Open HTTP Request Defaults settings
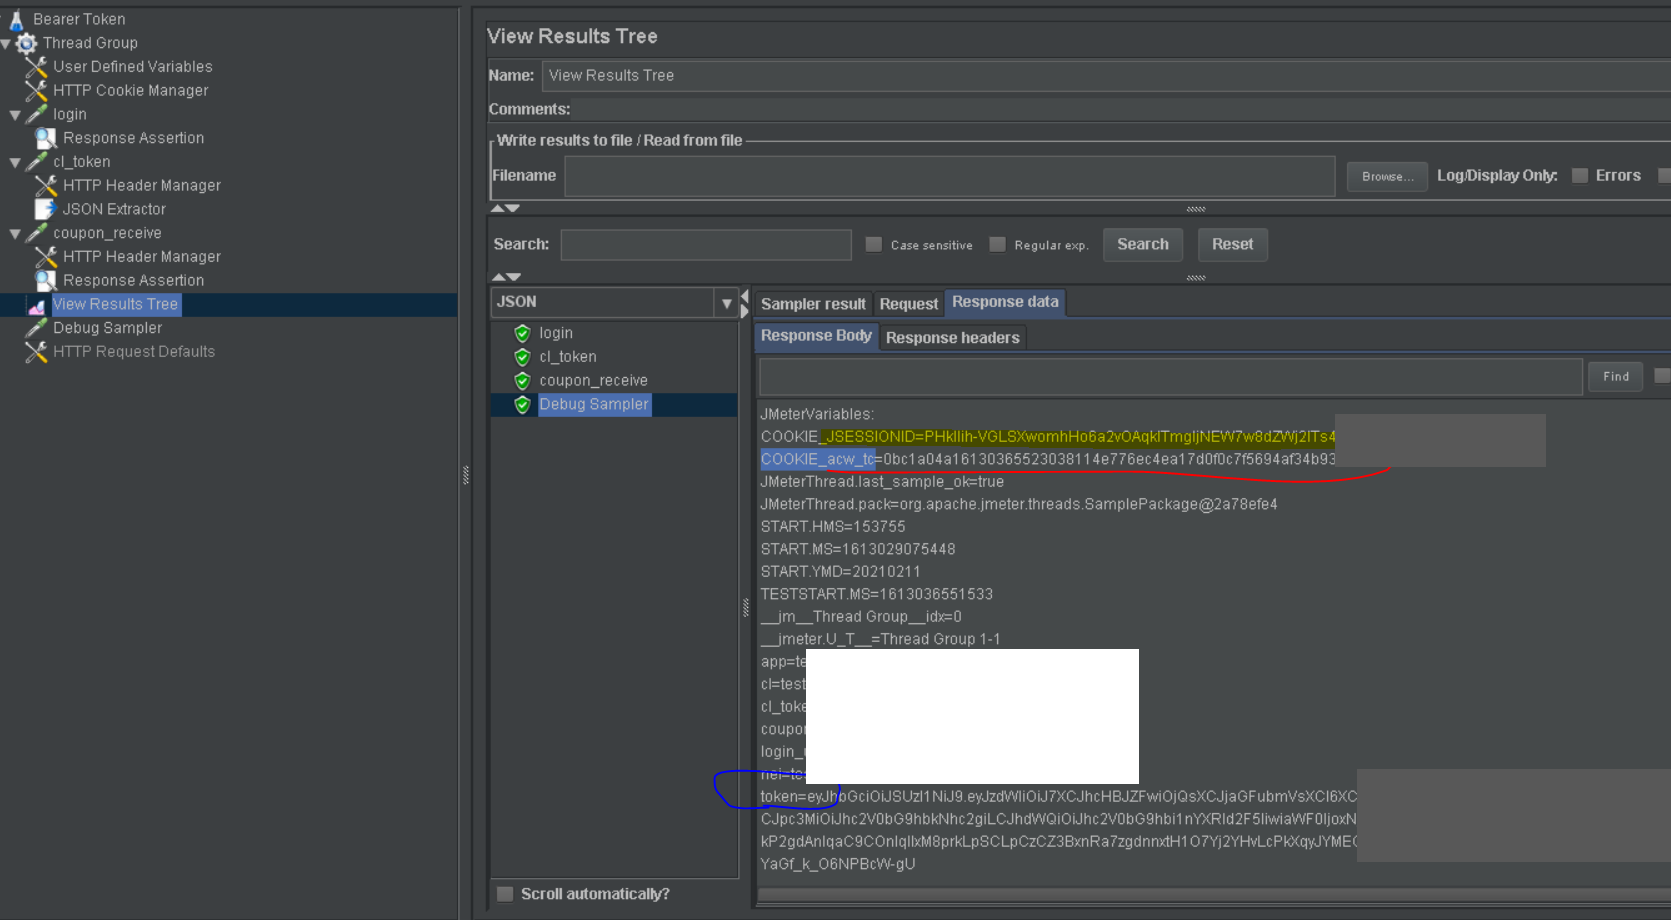 pos(135,351)
